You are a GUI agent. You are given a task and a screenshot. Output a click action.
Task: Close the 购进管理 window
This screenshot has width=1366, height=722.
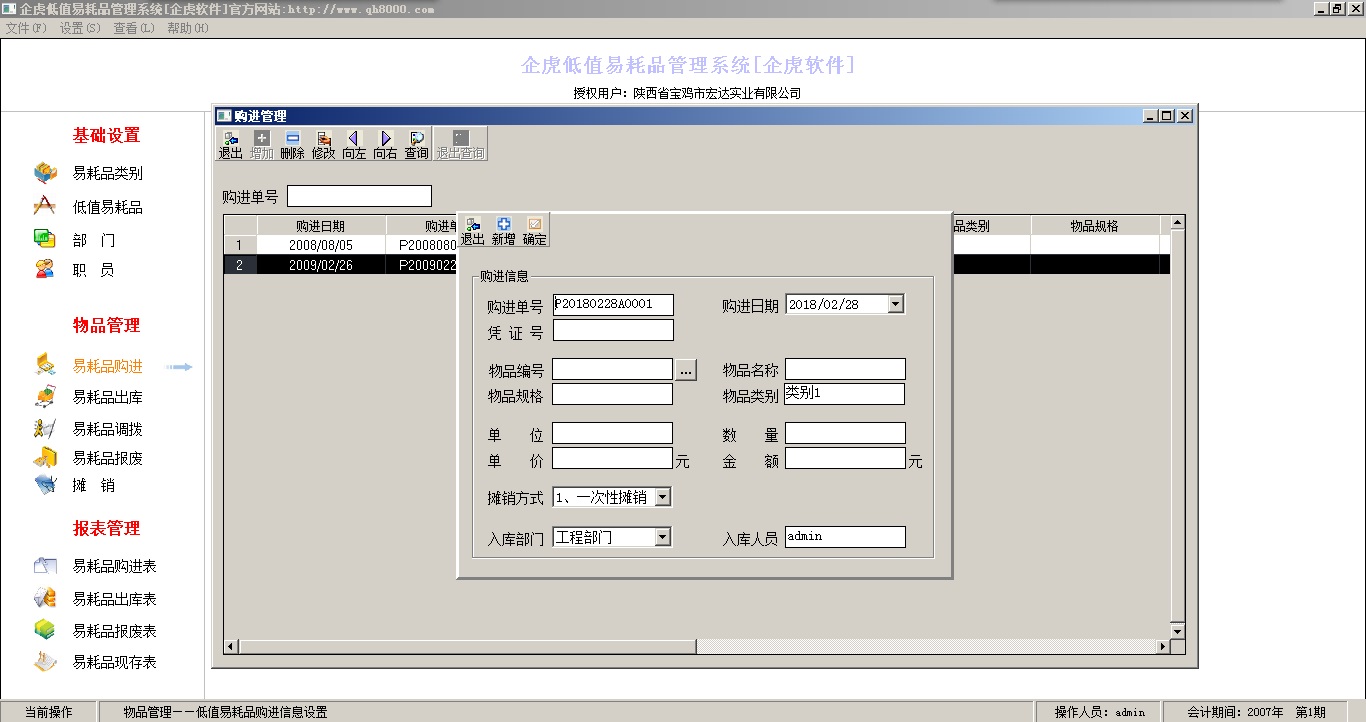click(1185, 116)
